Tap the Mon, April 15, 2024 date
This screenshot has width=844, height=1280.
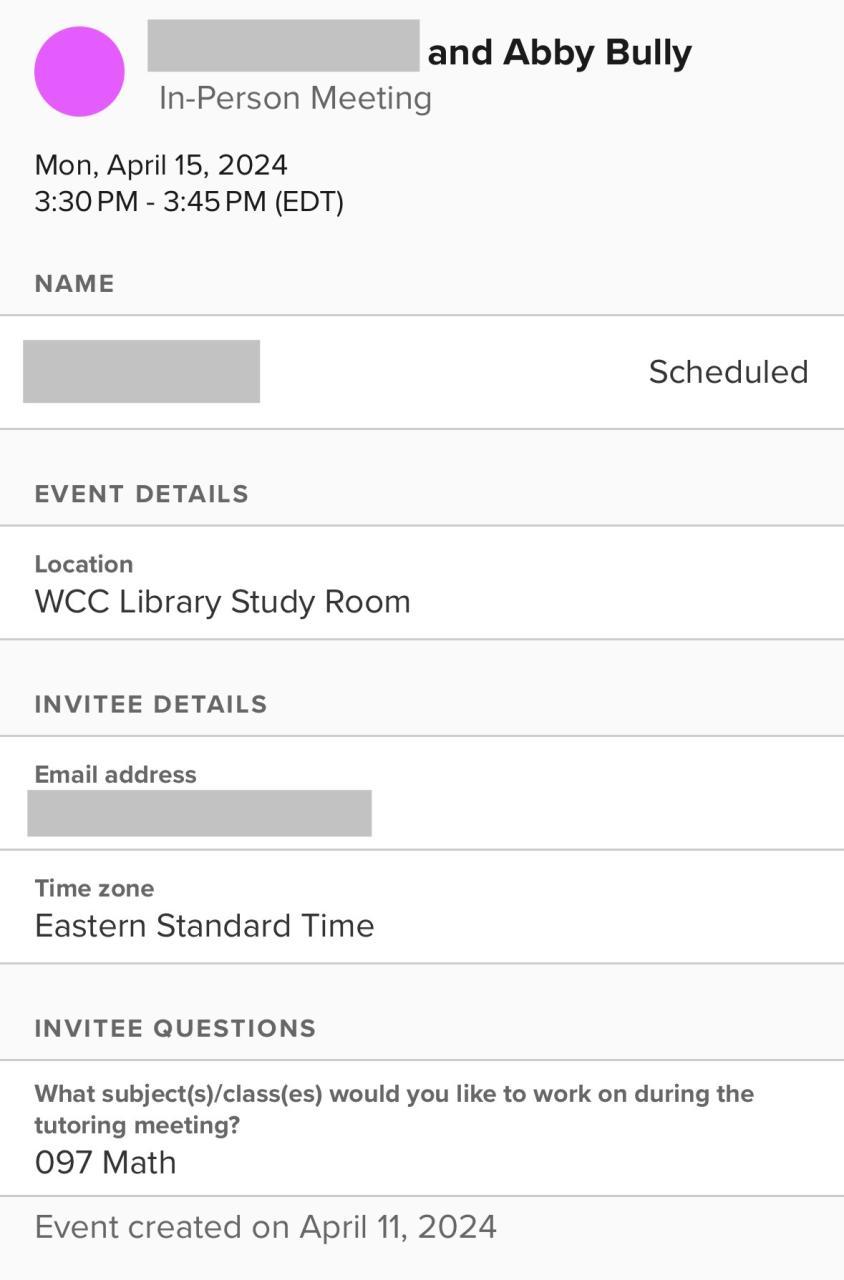[161, 165]
